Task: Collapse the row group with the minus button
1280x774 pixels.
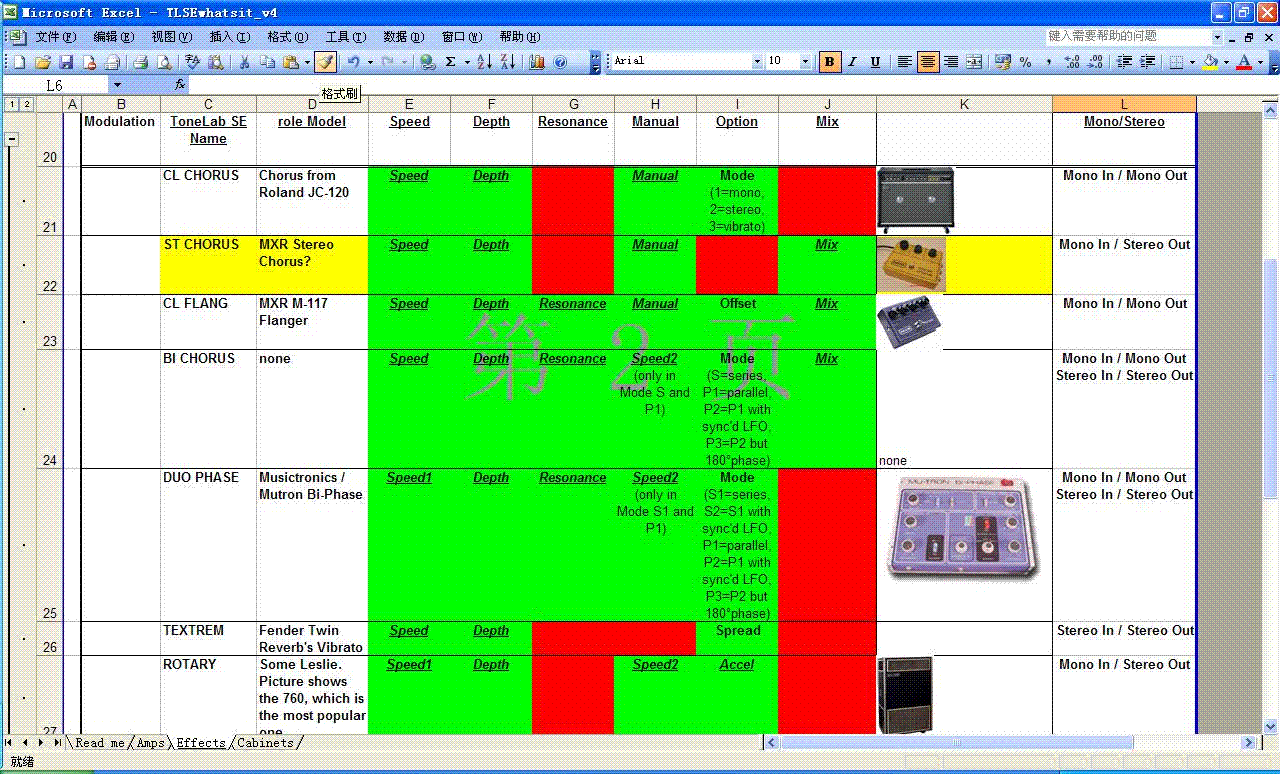Action: click(13, 139)
